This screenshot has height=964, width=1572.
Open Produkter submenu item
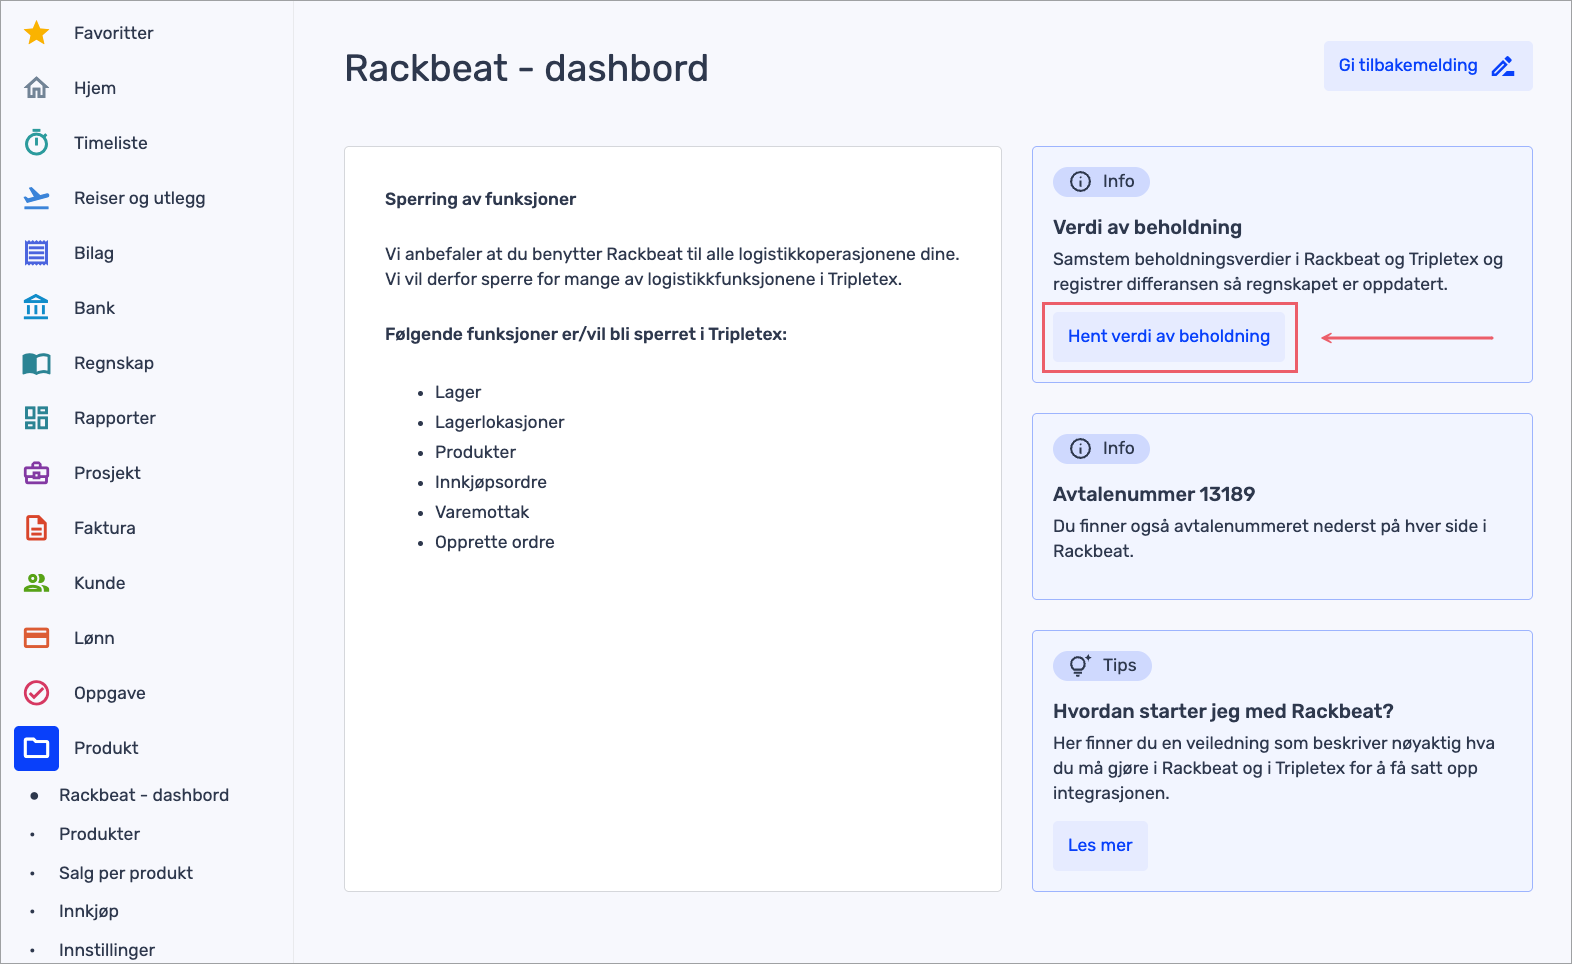pyautogui.click(x=100, y=834)
